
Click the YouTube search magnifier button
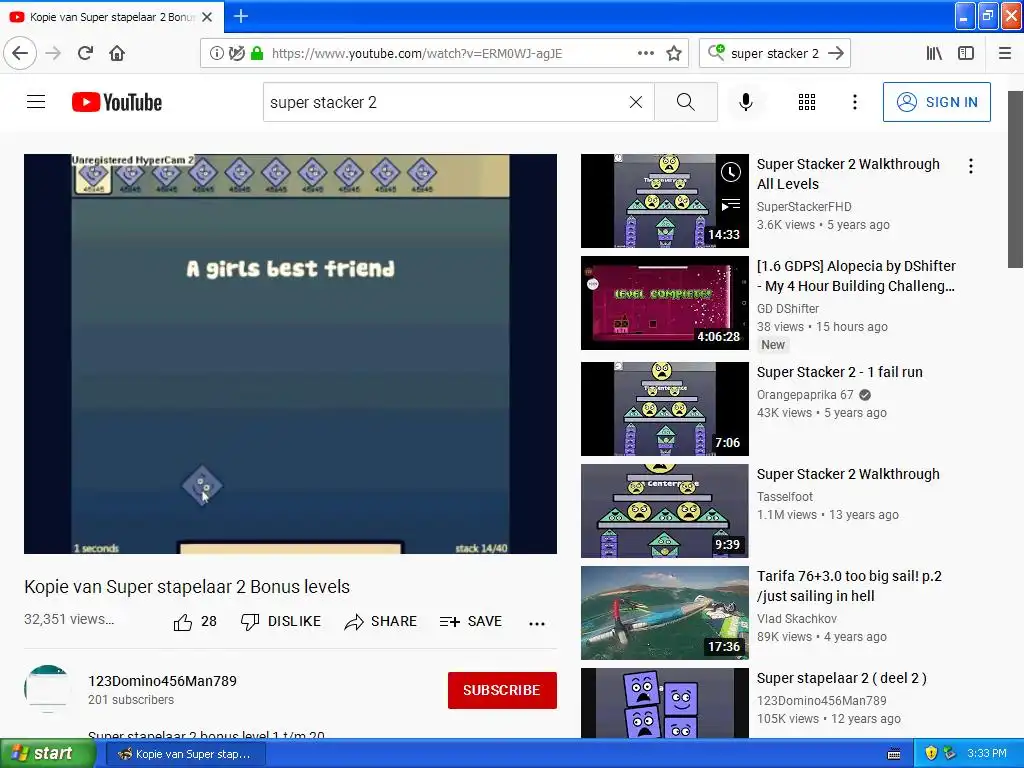tap(686, 102)
